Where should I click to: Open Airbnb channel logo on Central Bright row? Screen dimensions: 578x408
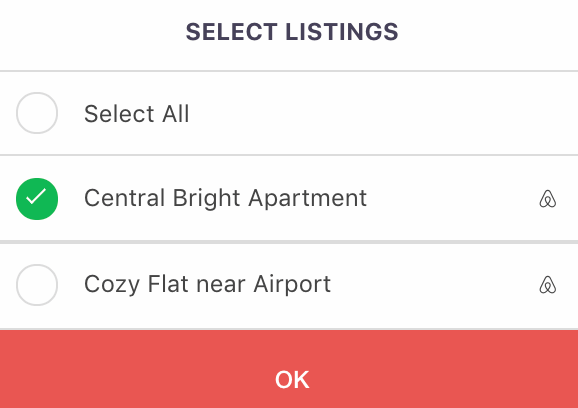click(x=548, y=199)
